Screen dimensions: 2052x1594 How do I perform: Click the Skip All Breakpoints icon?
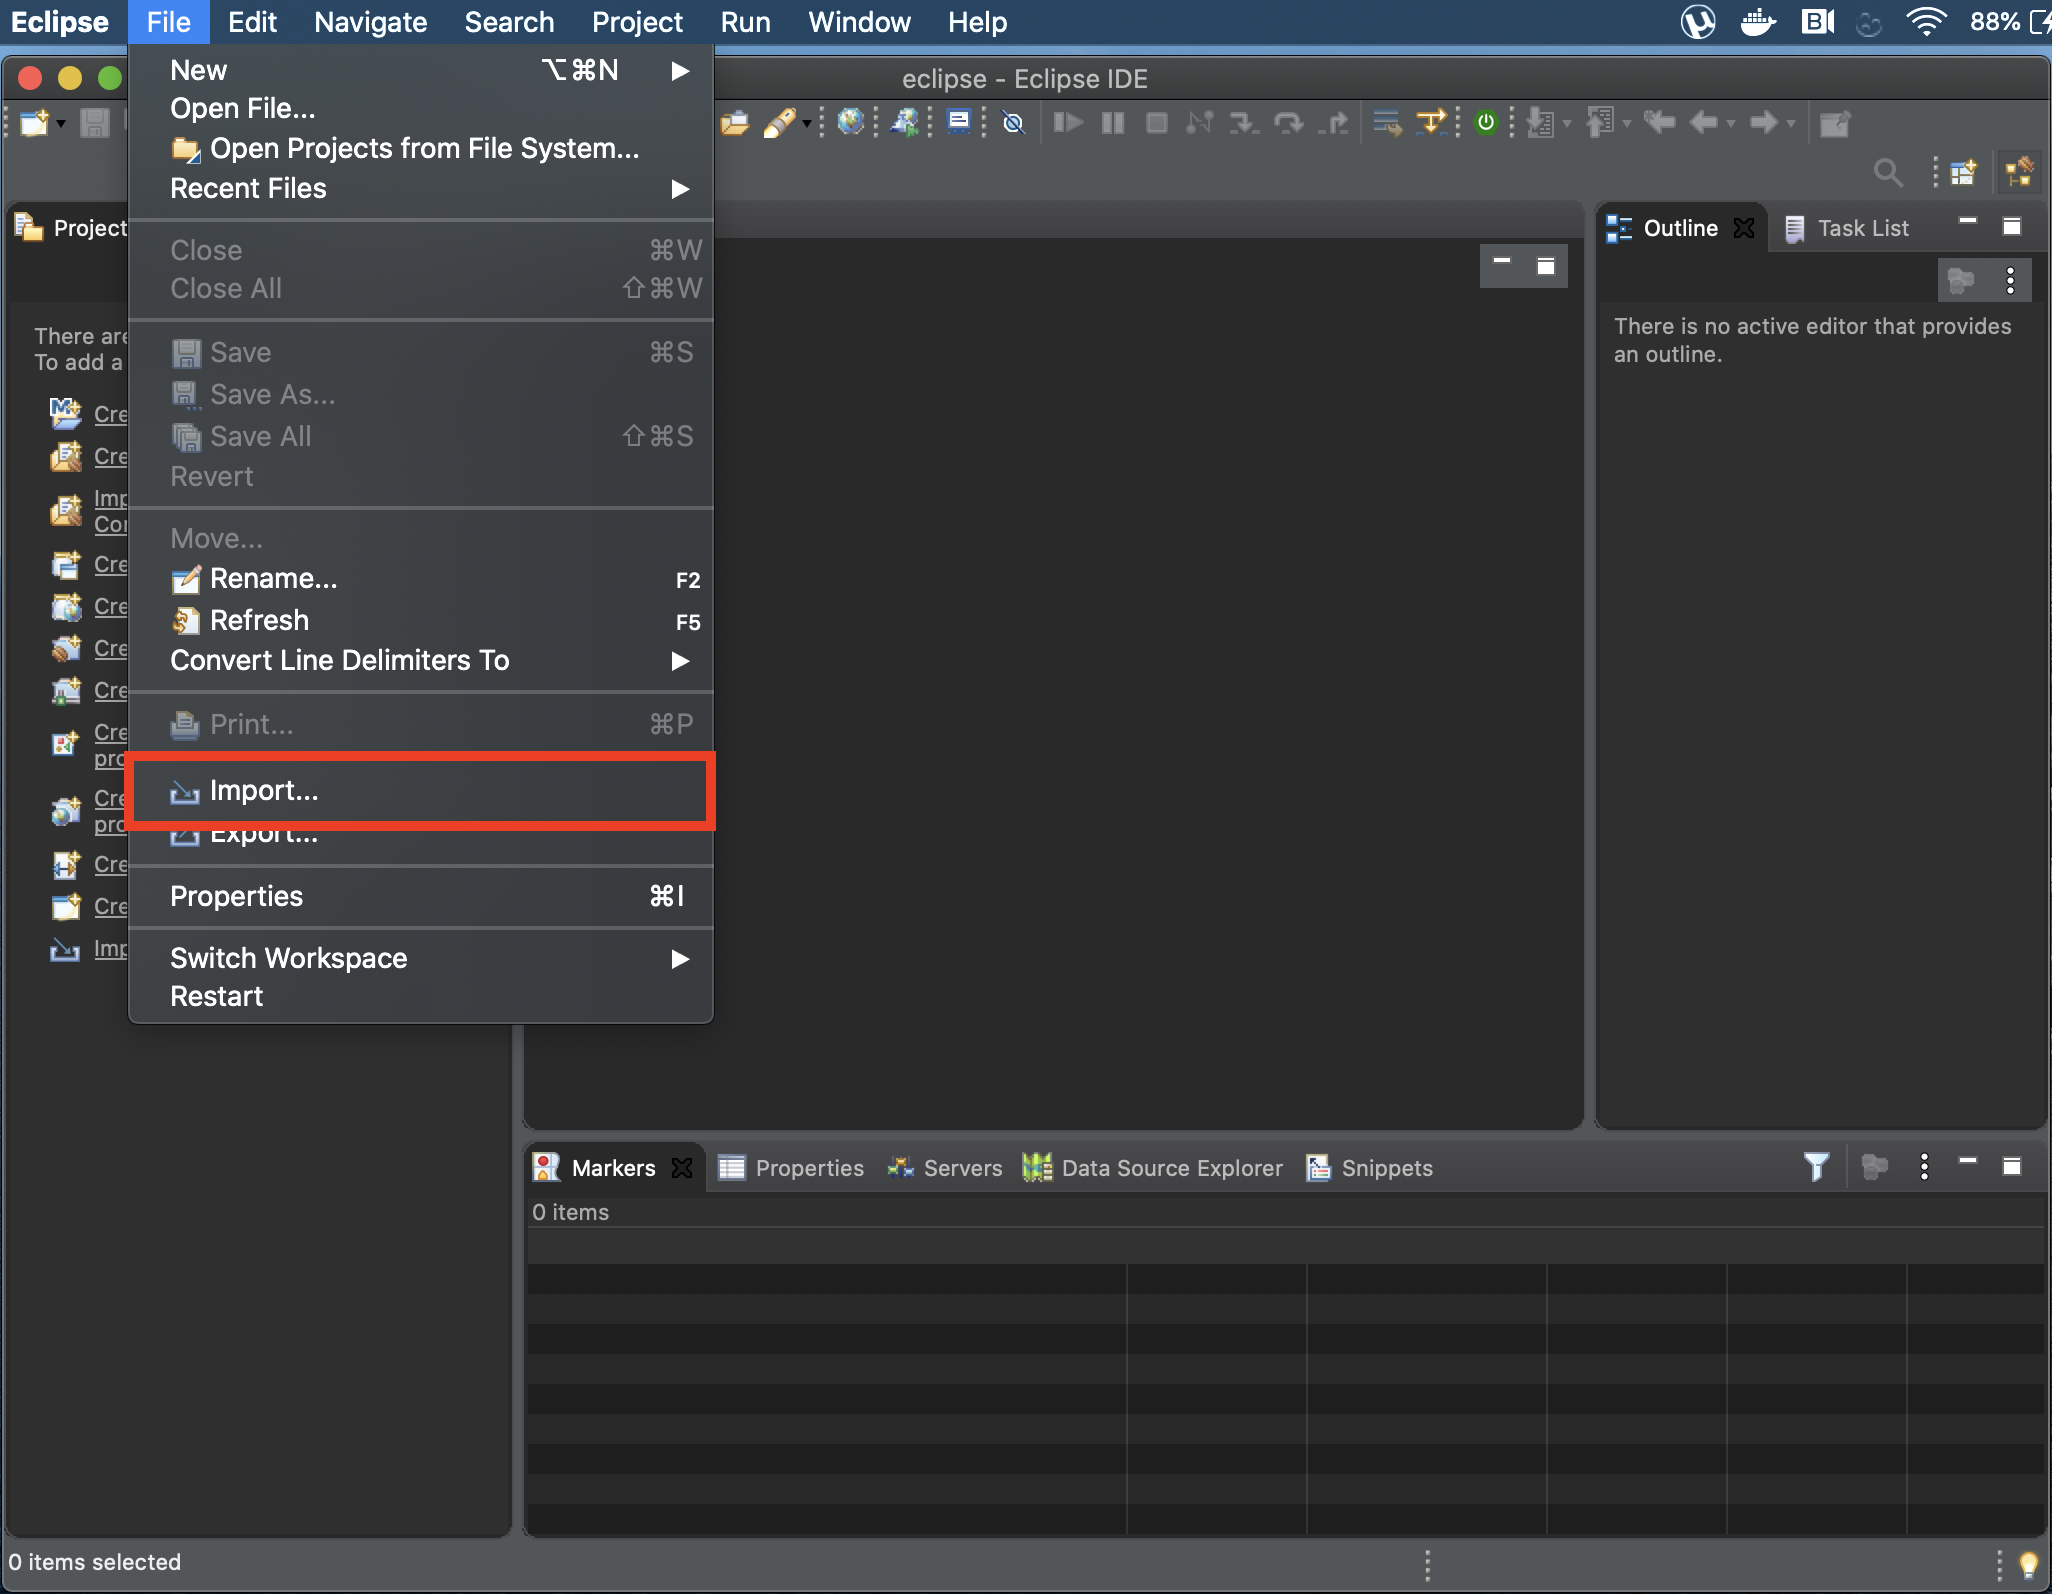[1013, 123]
